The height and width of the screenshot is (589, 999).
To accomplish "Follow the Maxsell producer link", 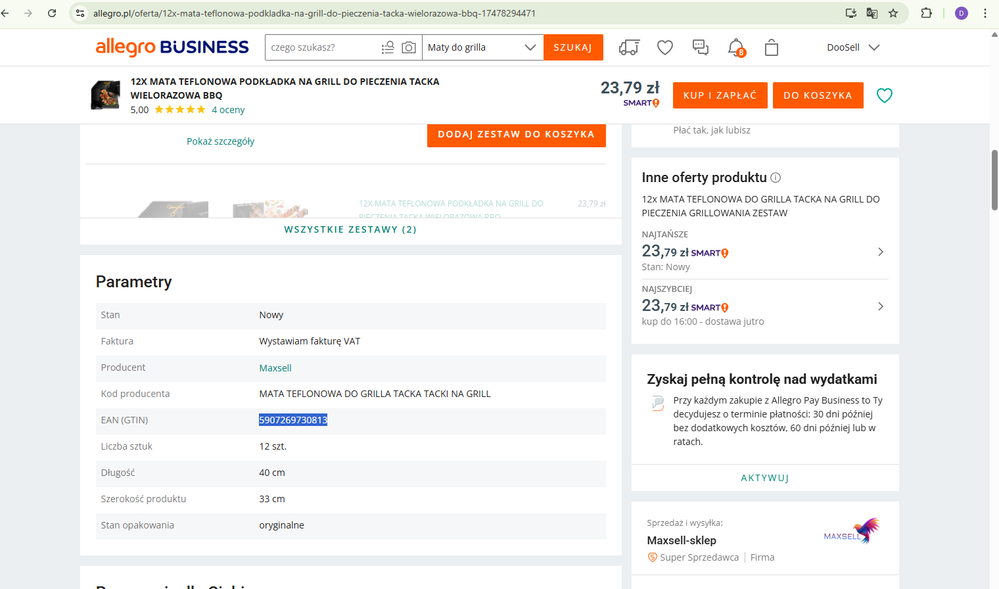I will click(x=275, y=368).
